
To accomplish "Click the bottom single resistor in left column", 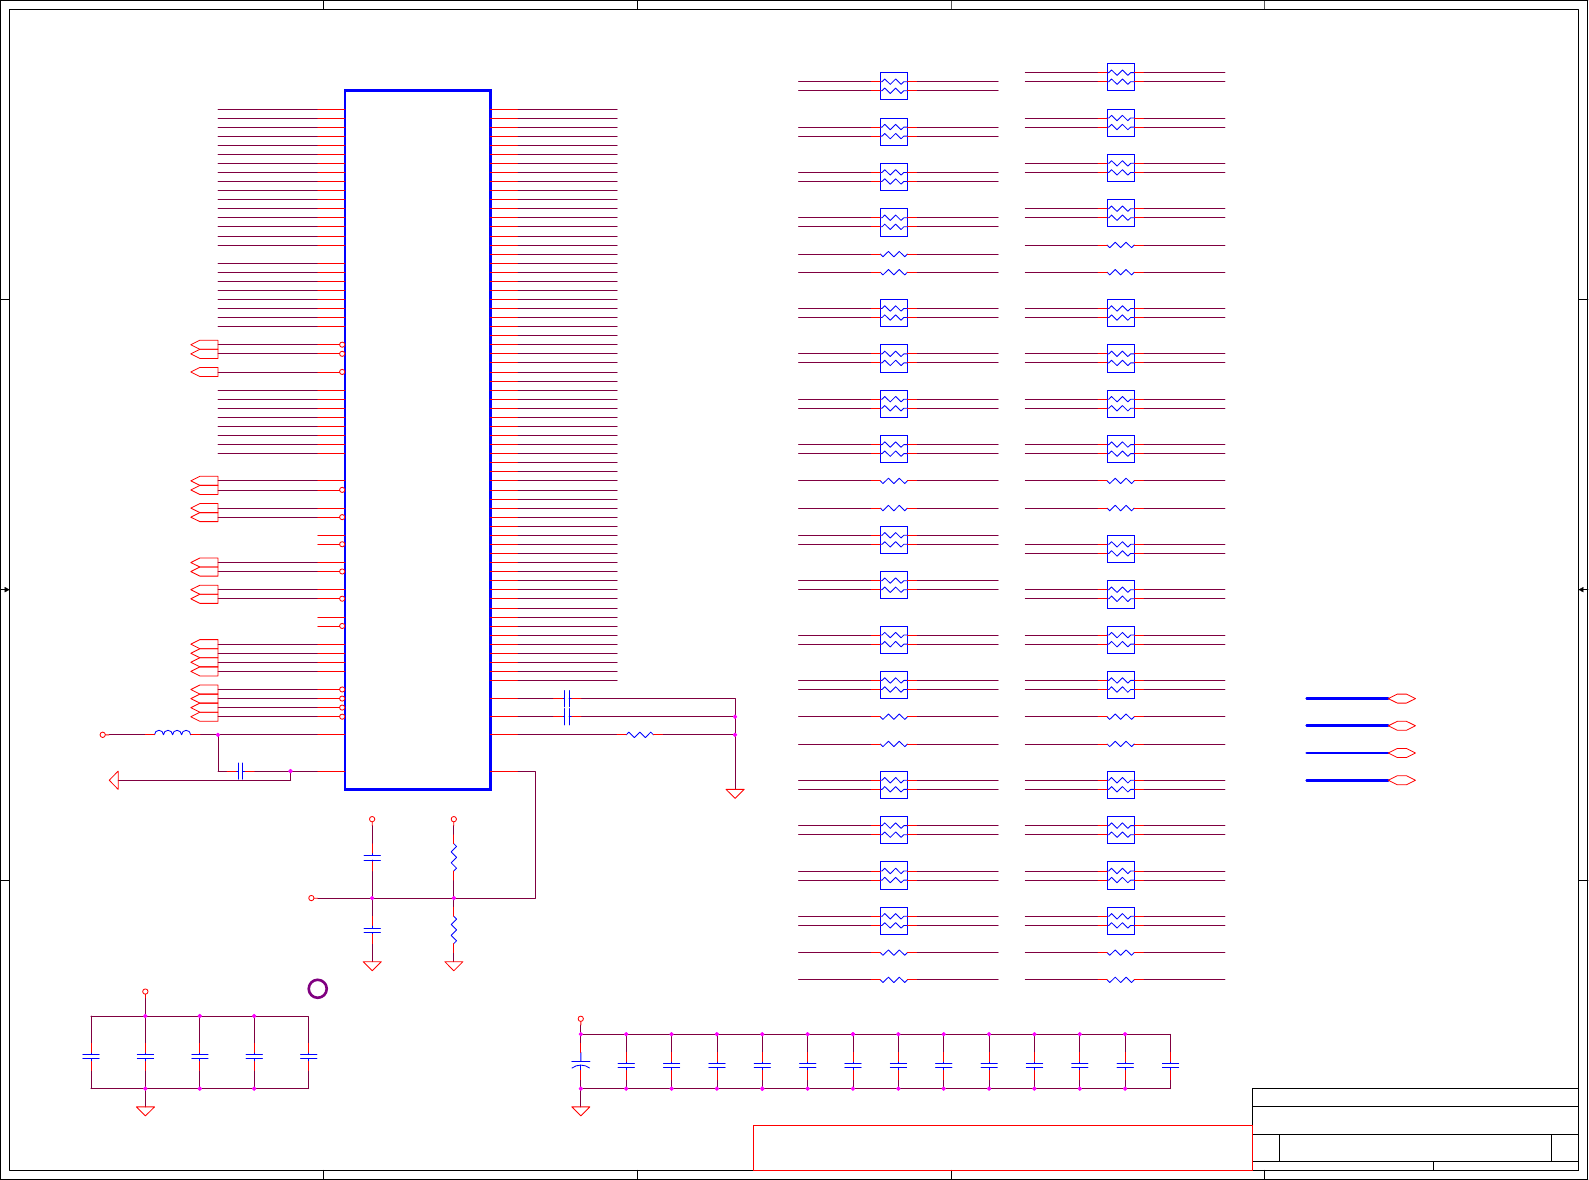I will 894,980.
